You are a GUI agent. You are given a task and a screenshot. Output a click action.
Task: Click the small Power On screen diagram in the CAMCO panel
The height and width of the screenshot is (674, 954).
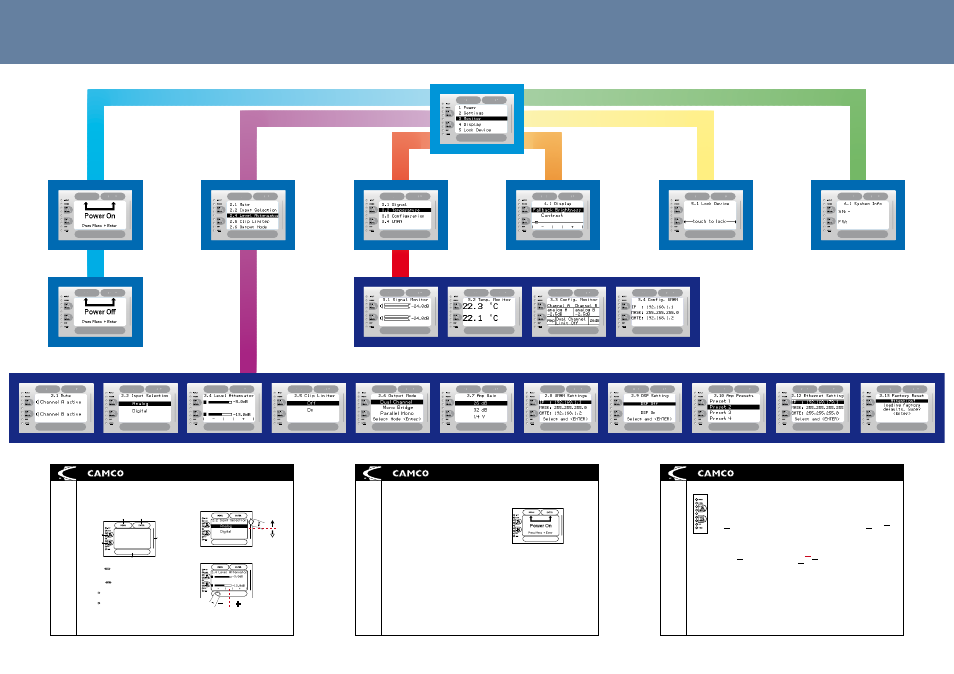pyautogui.click(x=538, y=526)
